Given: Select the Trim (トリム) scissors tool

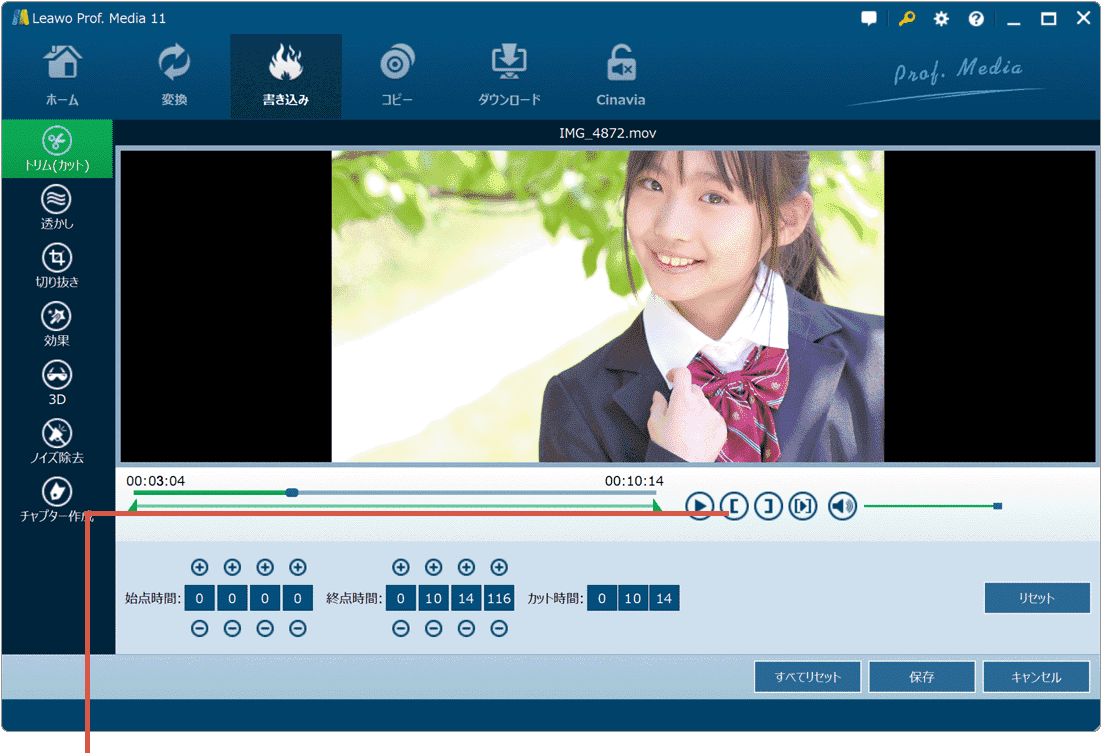Looking at the screenshot, I should coord(57,148).
